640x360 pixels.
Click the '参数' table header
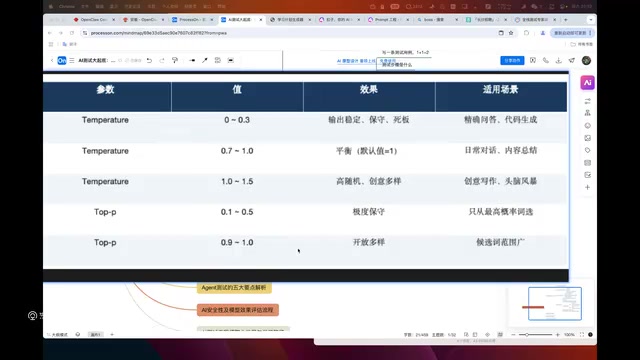[105, 90]
